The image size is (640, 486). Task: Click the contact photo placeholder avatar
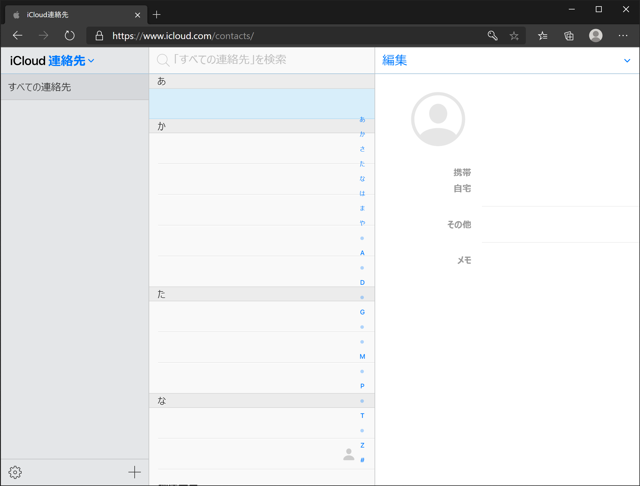[438, 119]
